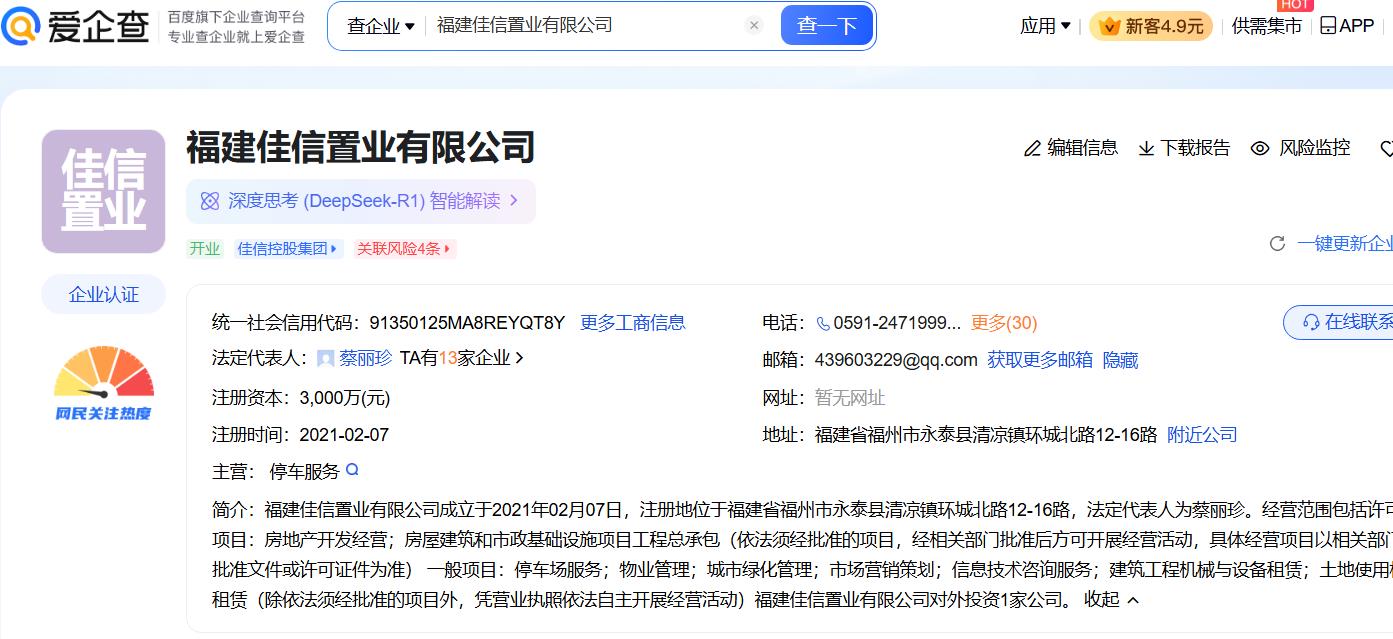Open the 查企业 search type dropdown

380,26
